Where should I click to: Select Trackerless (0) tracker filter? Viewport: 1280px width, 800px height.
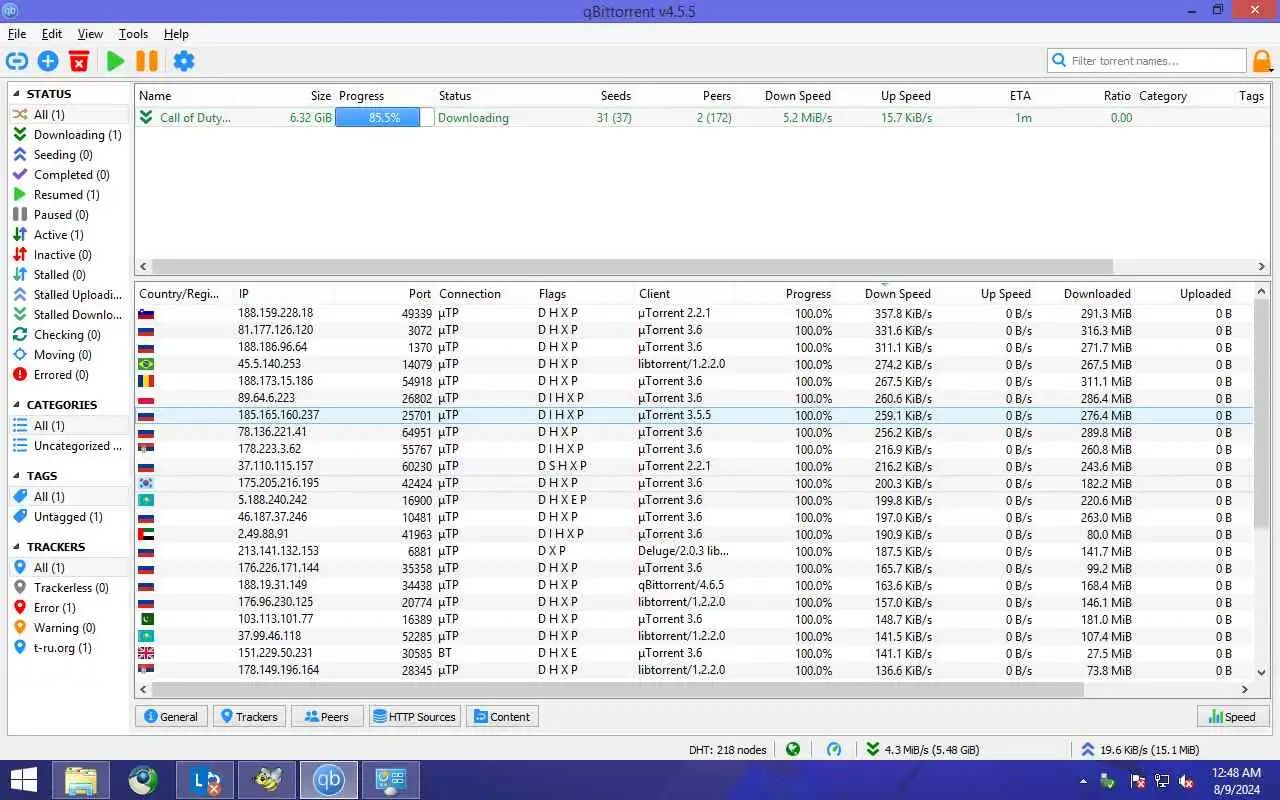(x=69, y=588)
